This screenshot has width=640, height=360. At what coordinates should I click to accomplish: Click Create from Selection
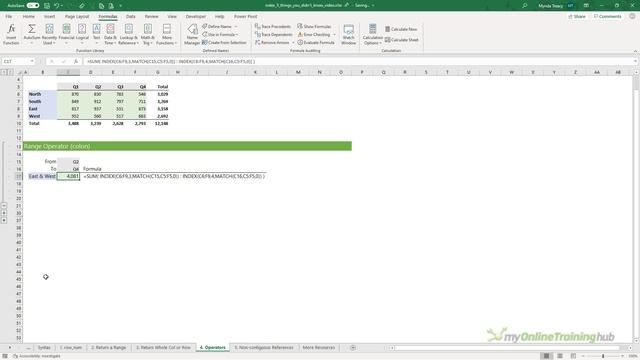(224, 42)
